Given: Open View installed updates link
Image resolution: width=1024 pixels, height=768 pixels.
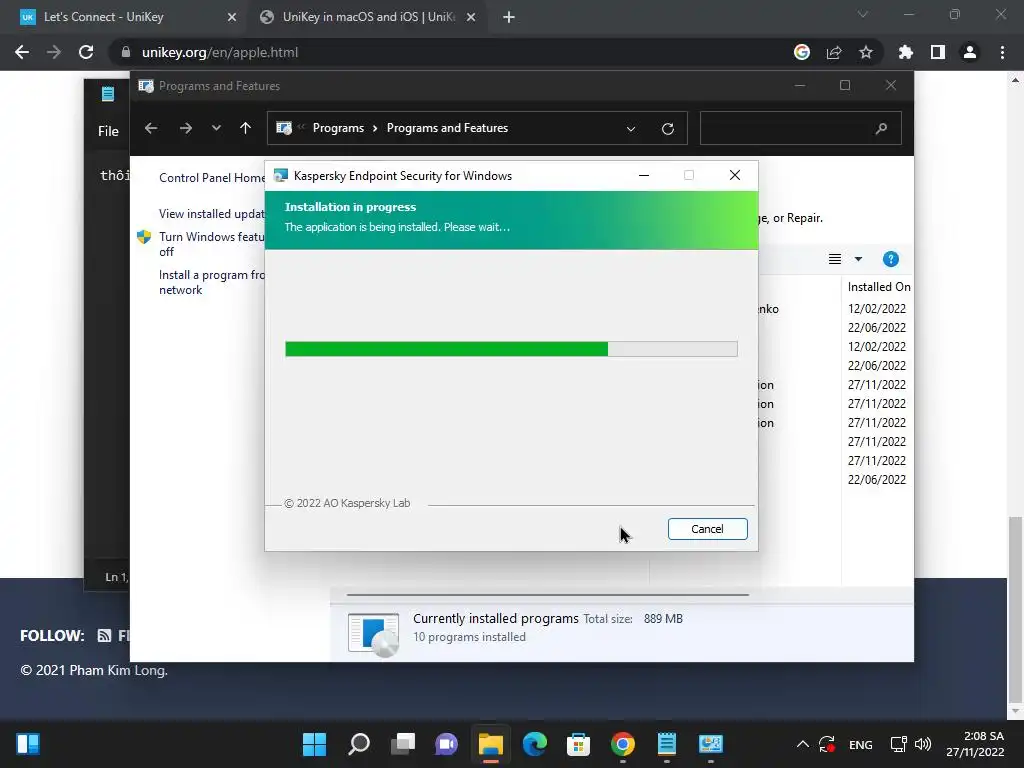Looking at the screenshot, I should coord(212,214).
